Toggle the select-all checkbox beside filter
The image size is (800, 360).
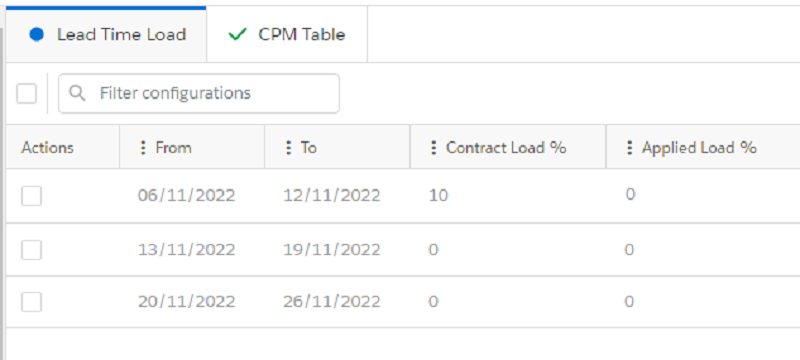(27, 93)
